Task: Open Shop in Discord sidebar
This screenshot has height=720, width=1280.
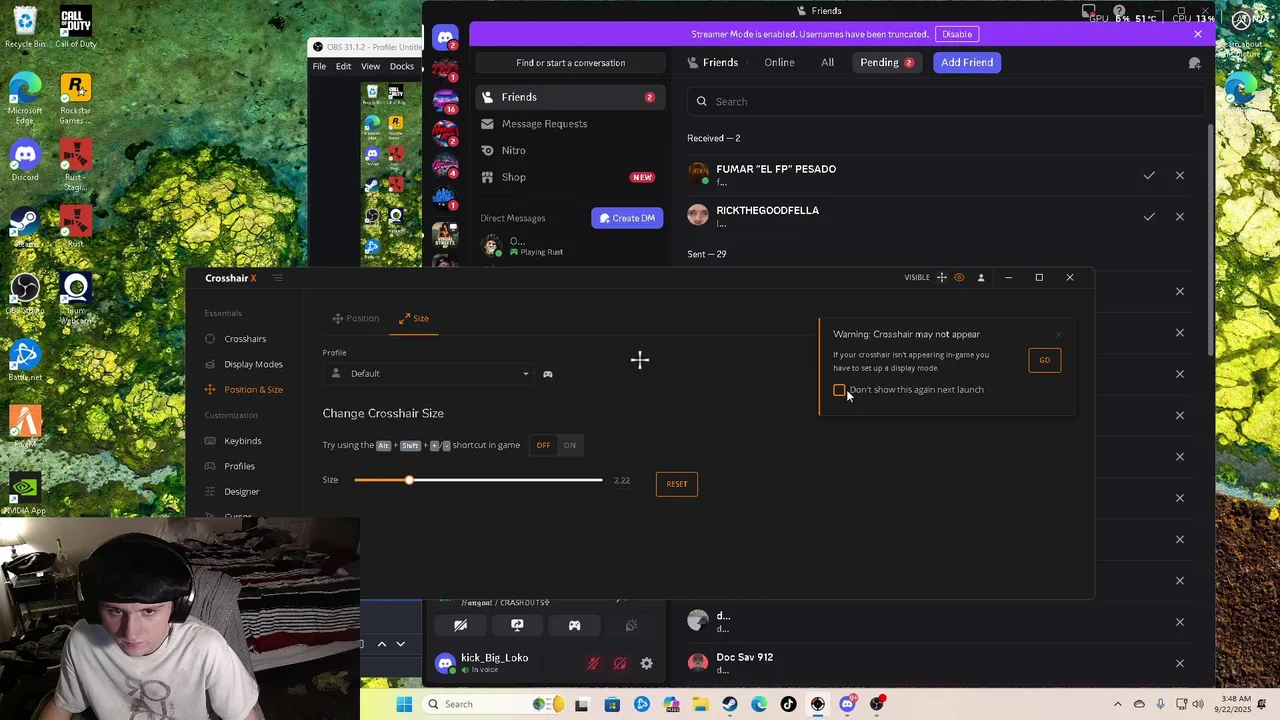Action: click(570, 177)
